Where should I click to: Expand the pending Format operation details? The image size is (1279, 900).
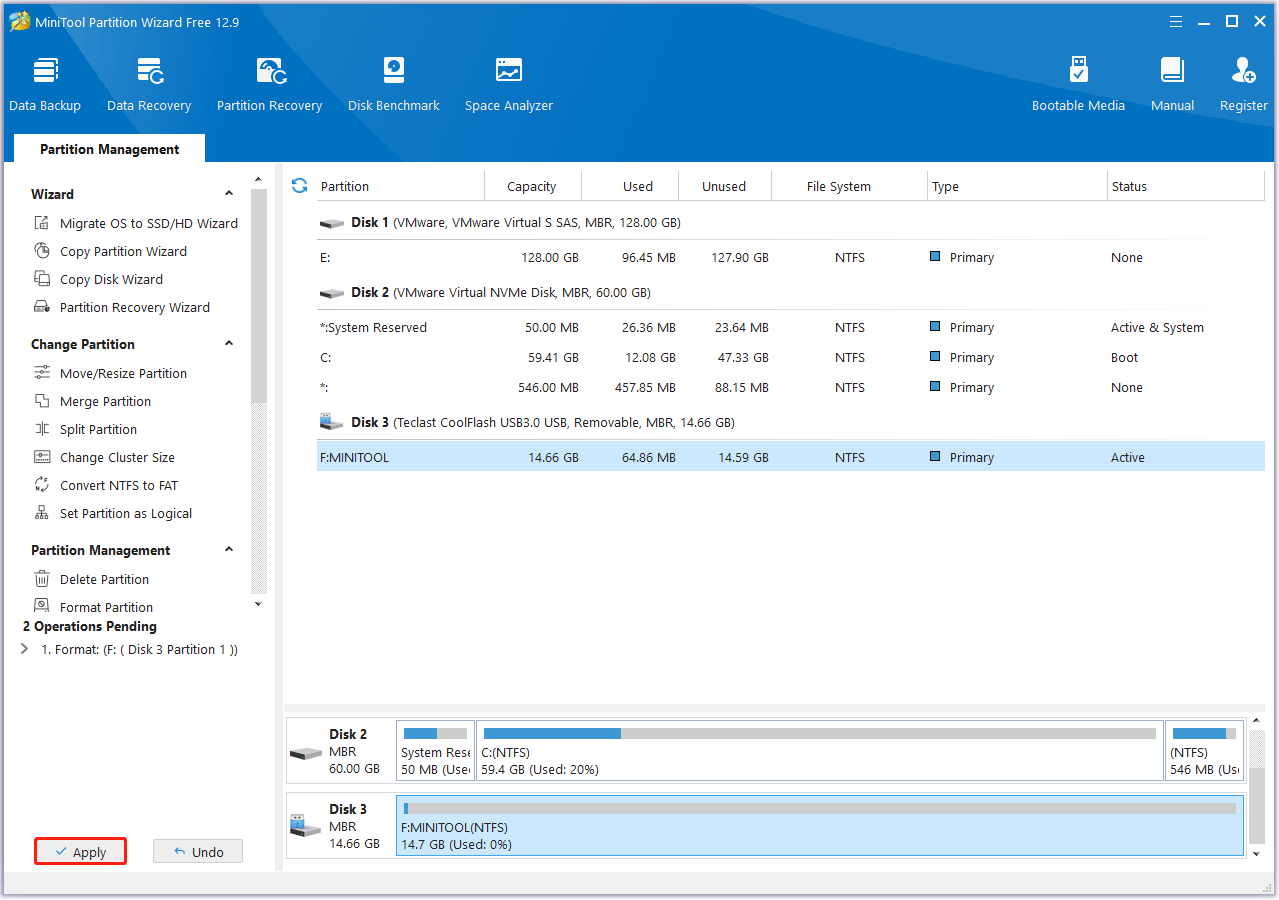(24, 649)
